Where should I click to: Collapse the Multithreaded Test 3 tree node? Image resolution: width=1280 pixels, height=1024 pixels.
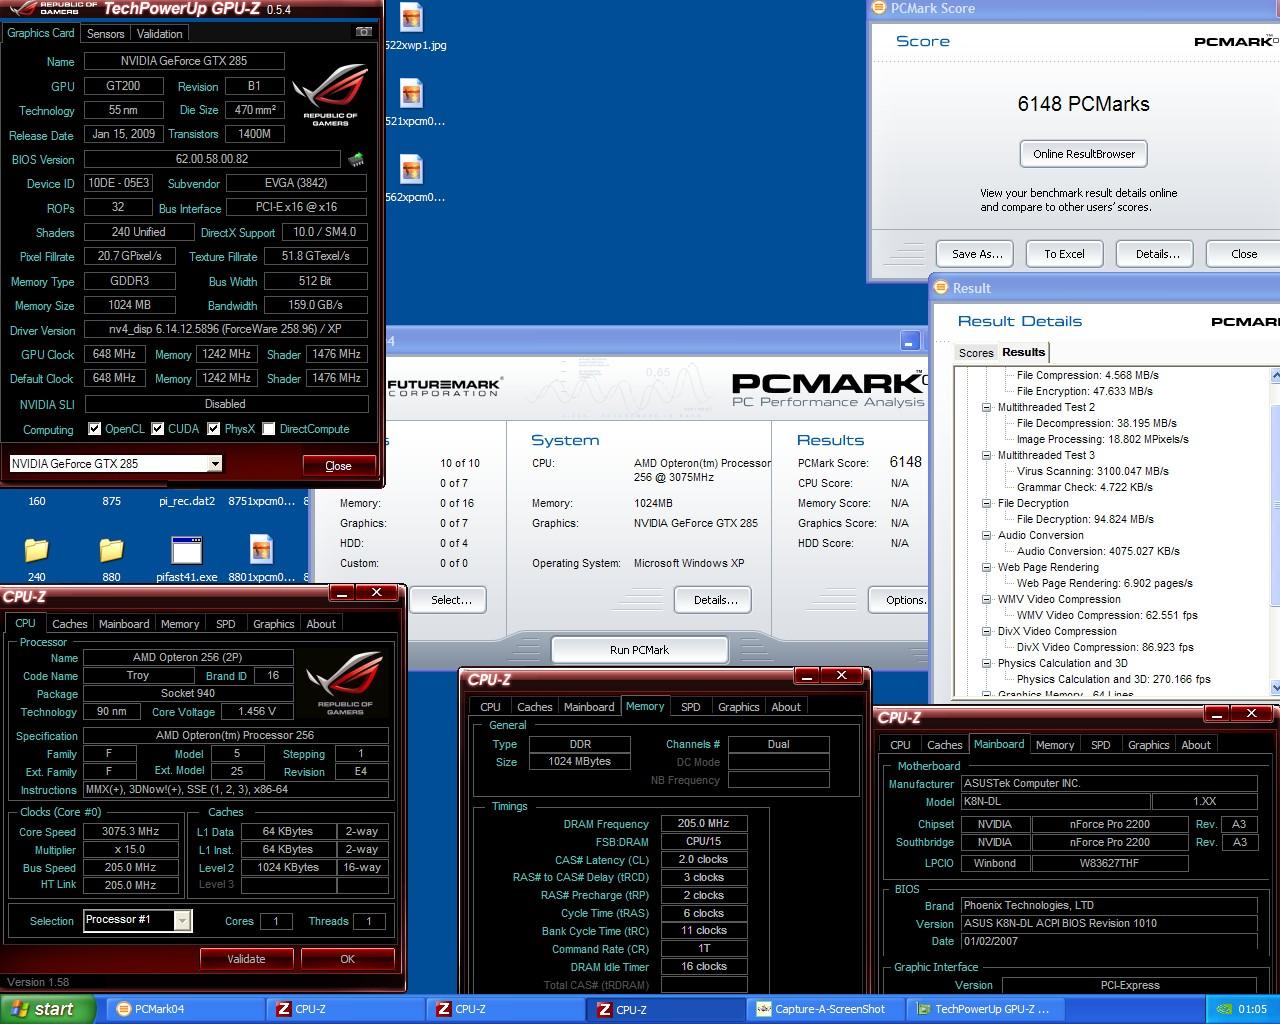click(x=986, y=455)
